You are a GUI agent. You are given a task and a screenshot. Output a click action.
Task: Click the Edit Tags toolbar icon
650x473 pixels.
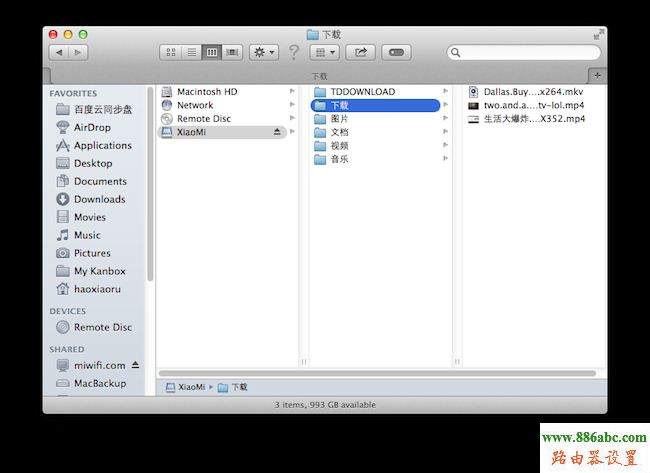tap(396, 52)
